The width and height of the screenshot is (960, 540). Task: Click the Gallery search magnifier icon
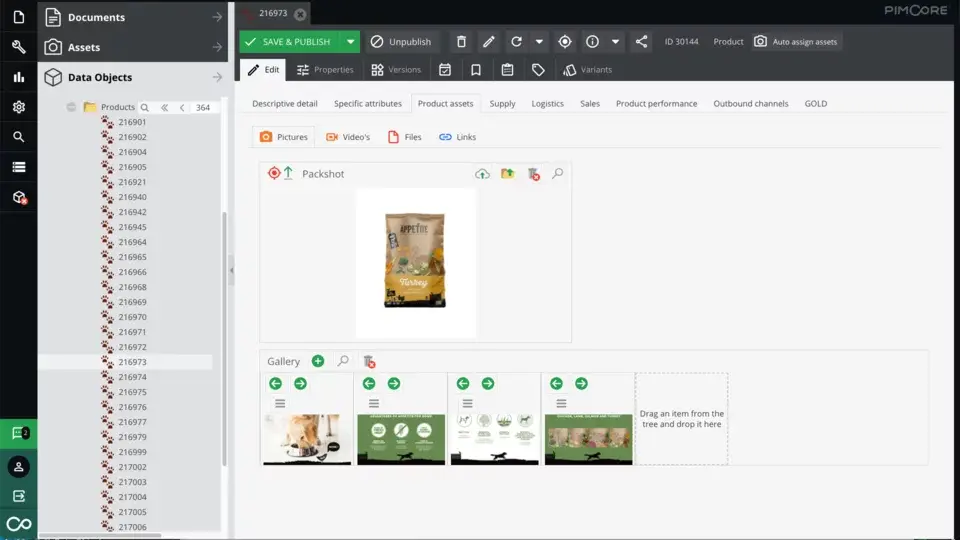343,361
